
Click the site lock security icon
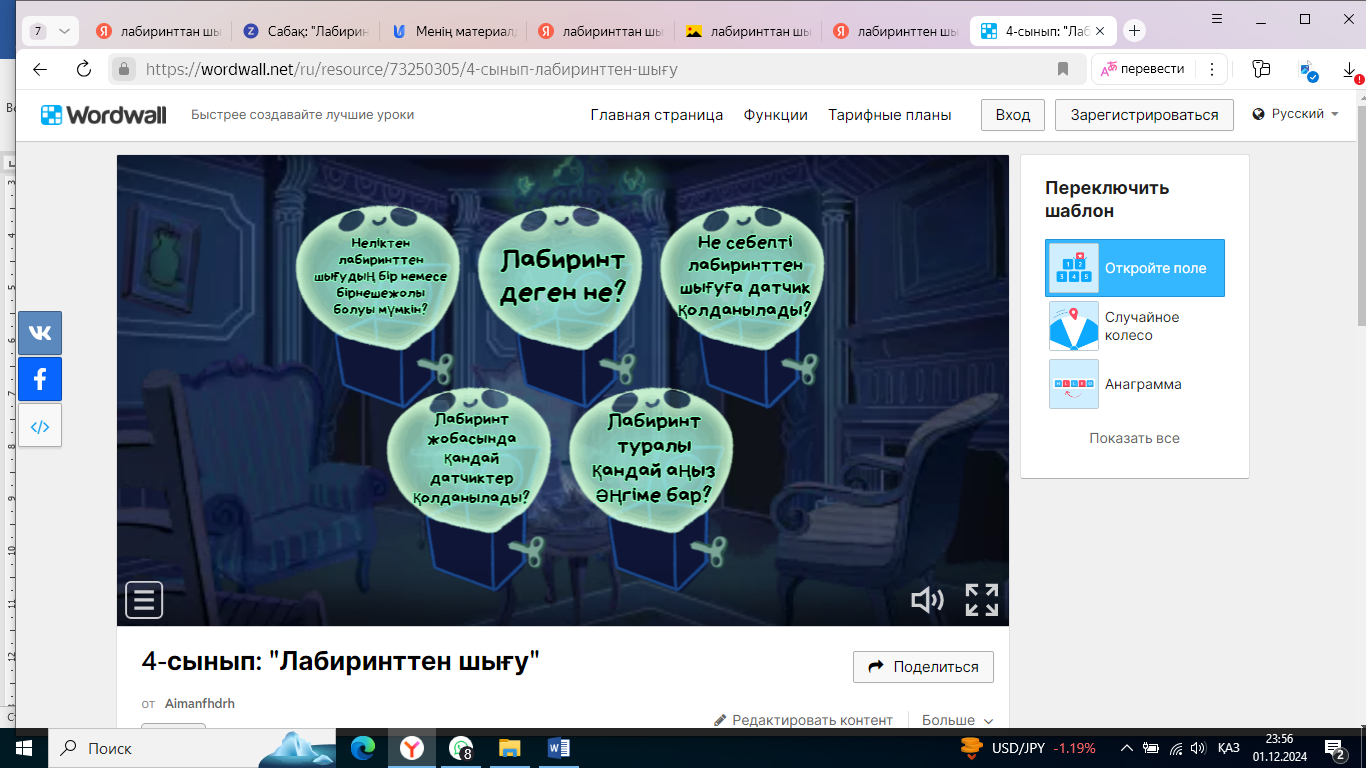point(124,69)
